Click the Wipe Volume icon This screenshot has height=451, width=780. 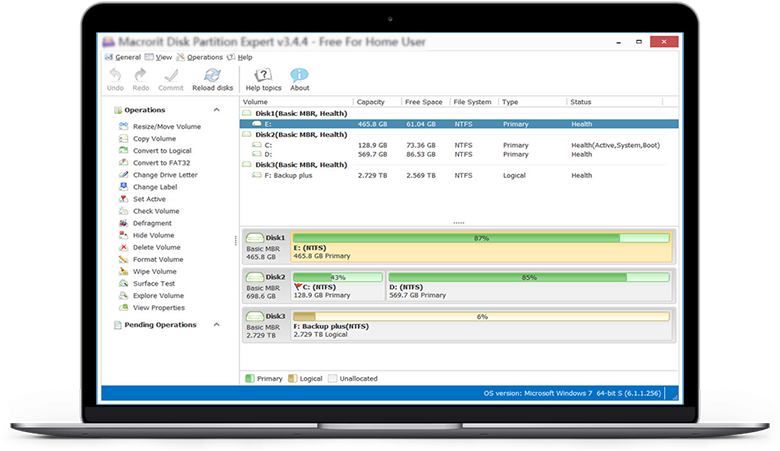coord(123,271)
